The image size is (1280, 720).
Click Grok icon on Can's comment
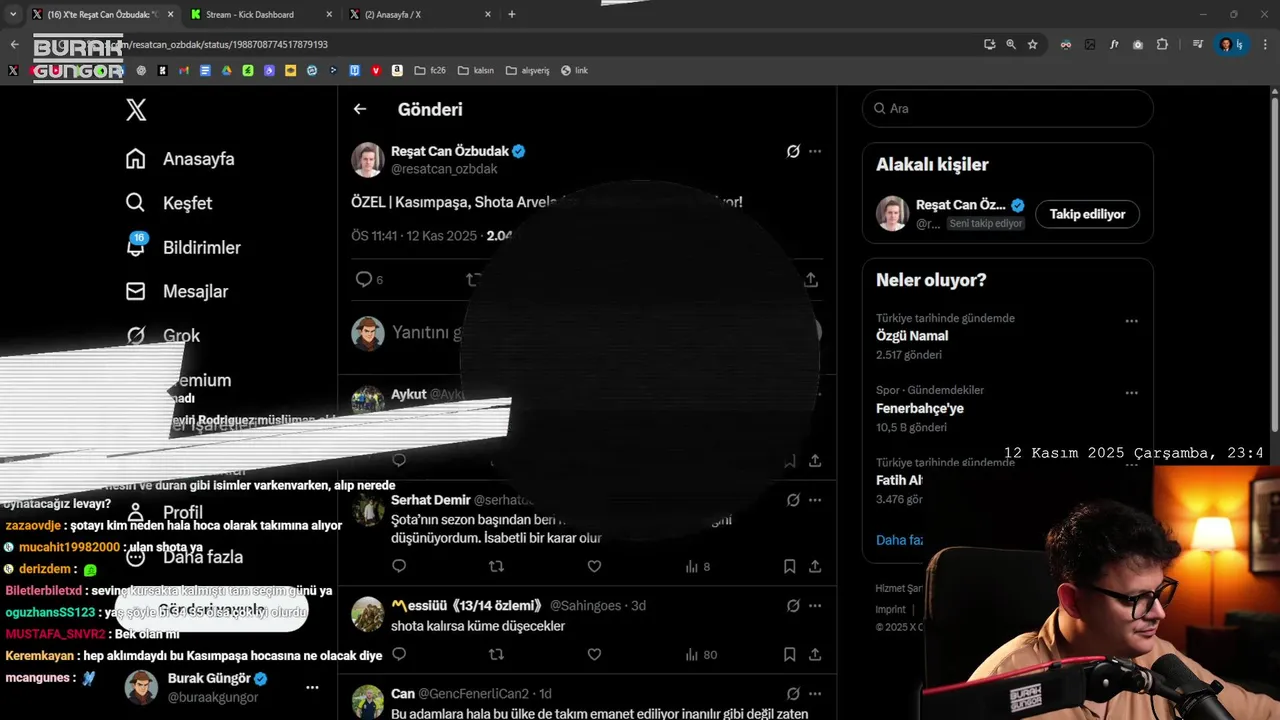point(792,693)
